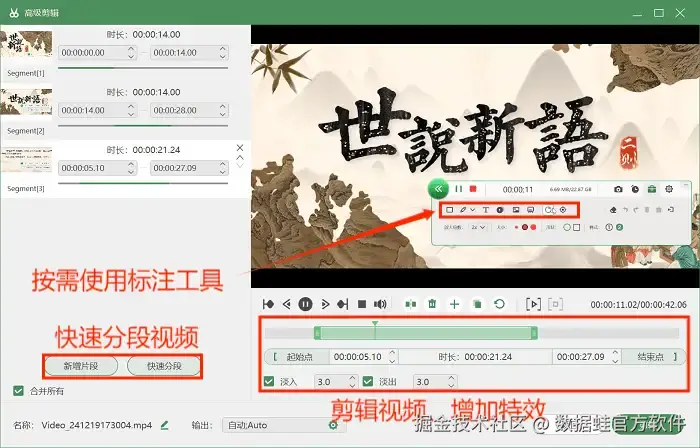The width and height of the screenshot is (700, 448).
Task: Delete segment with trash can icon
Action: pyautogui.click(x=432, y=304)
